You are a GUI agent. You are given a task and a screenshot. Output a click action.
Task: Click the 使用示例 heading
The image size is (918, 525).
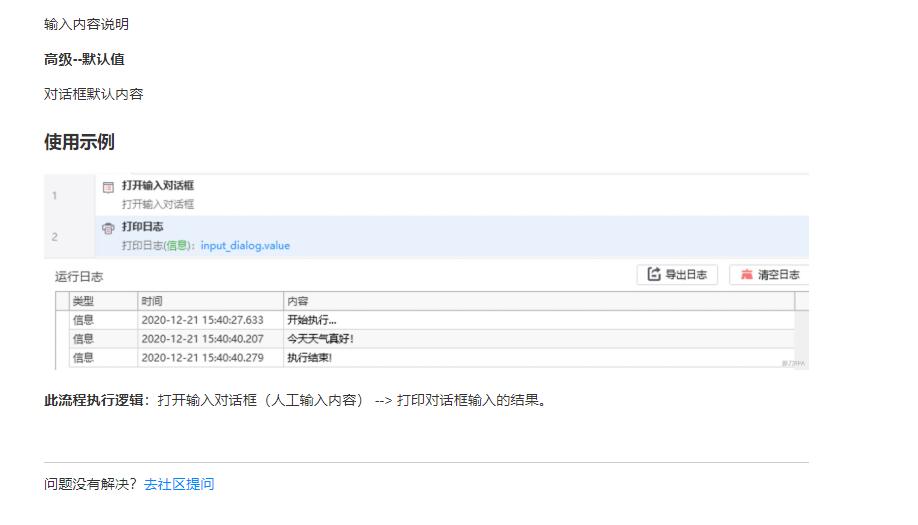tap(79, 142)
